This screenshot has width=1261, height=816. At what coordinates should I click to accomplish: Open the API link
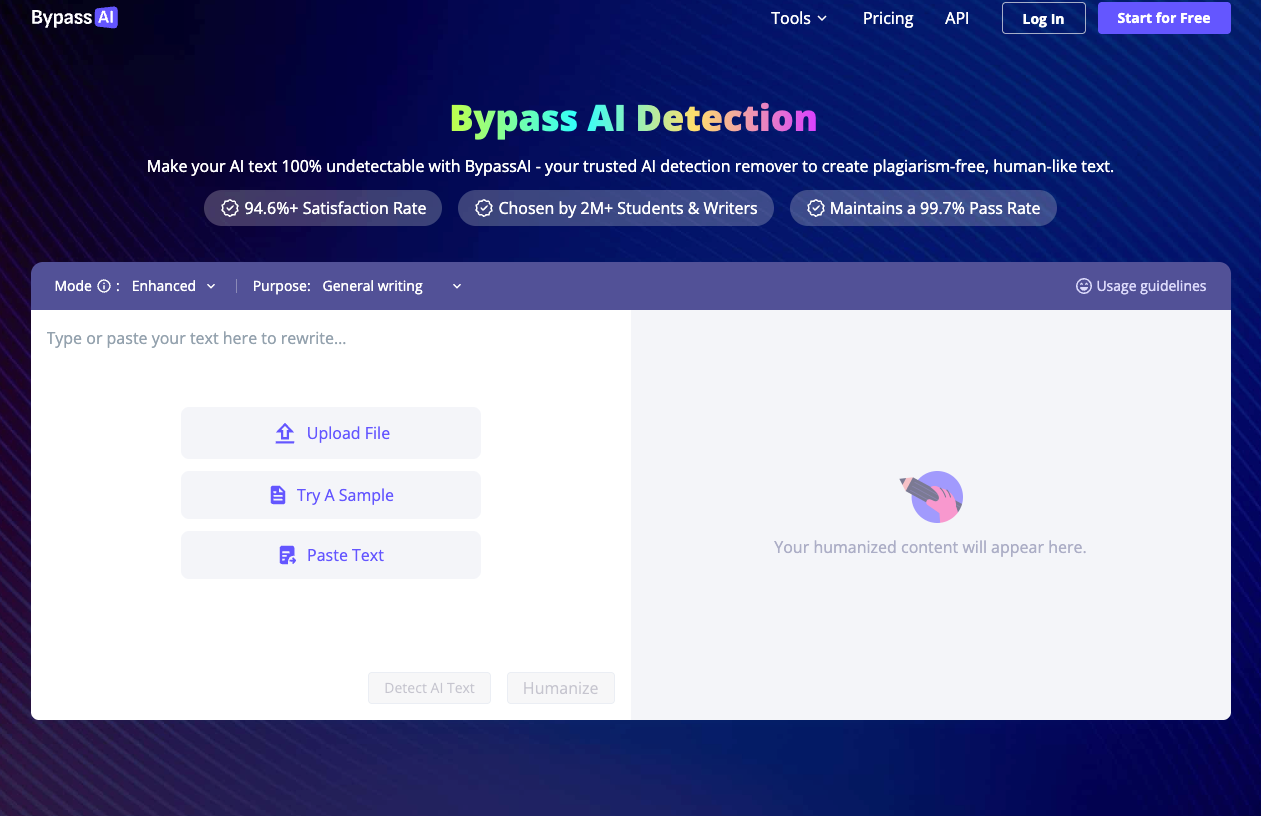pos(957,18)
